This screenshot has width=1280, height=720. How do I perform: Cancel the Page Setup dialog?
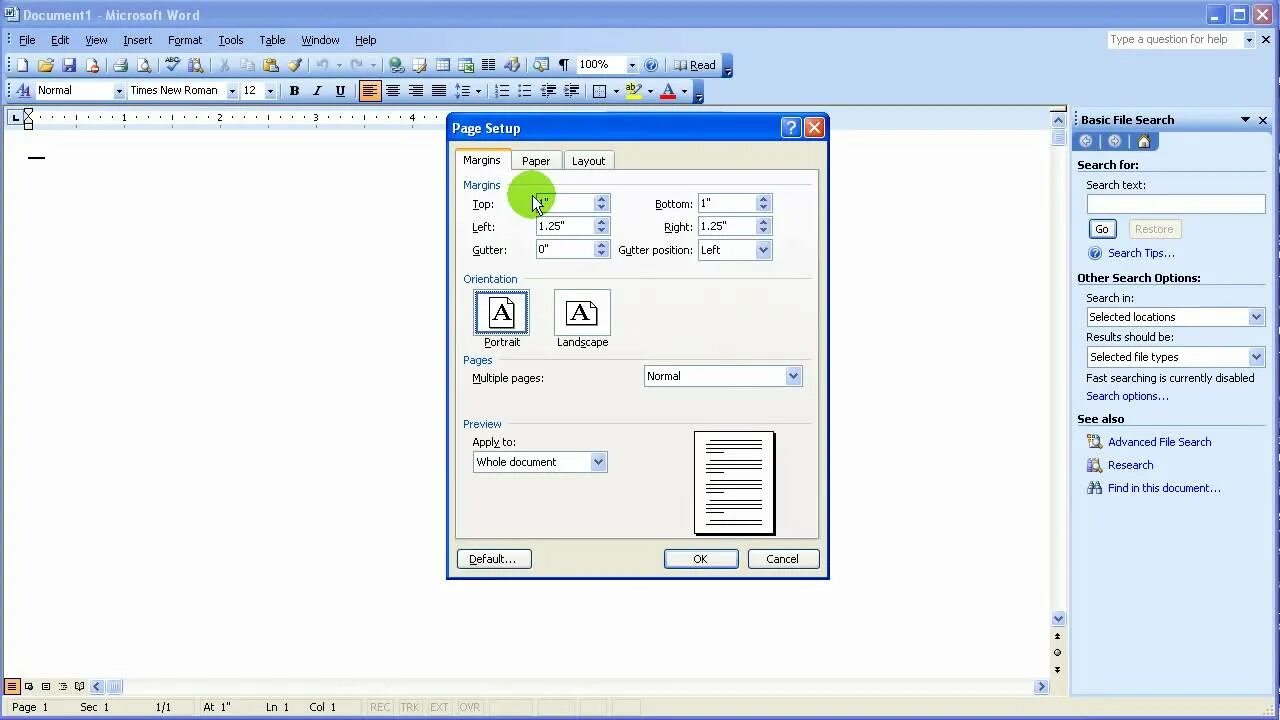782,559
